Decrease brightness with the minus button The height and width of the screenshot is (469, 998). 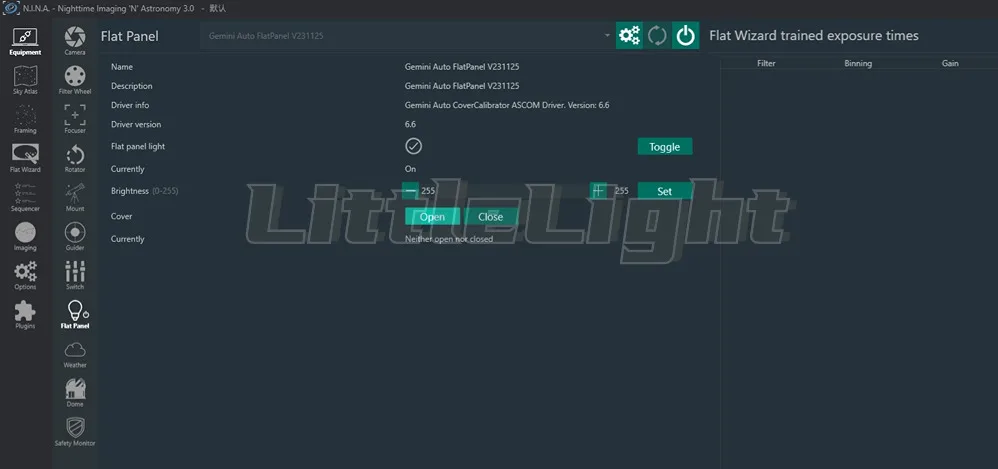tap(411, 190)
